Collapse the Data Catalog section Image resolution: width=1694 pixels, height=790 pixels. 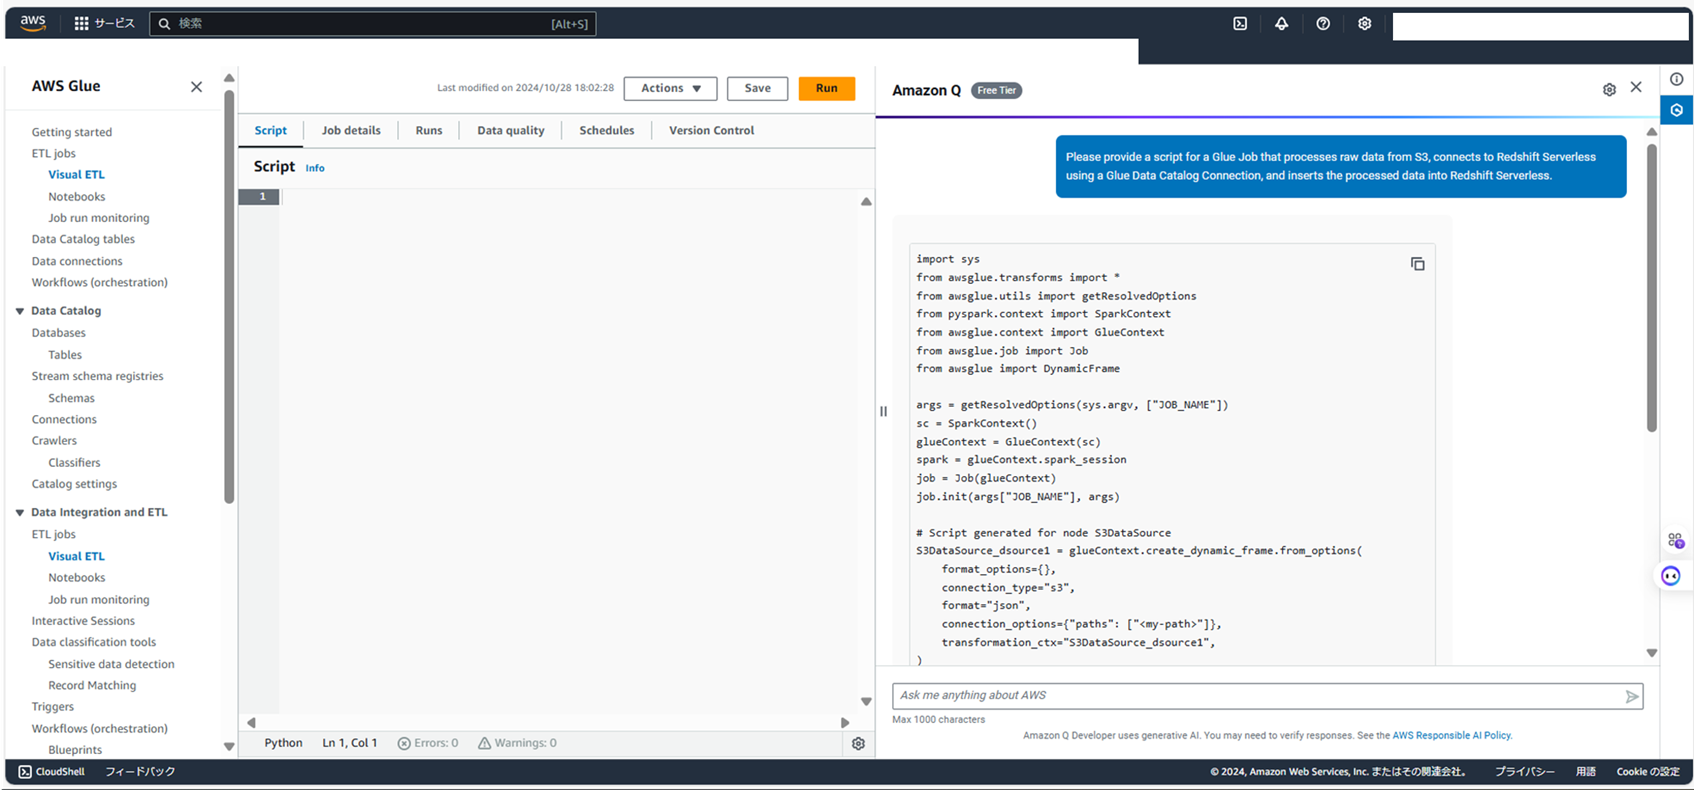tap(20, 311)
